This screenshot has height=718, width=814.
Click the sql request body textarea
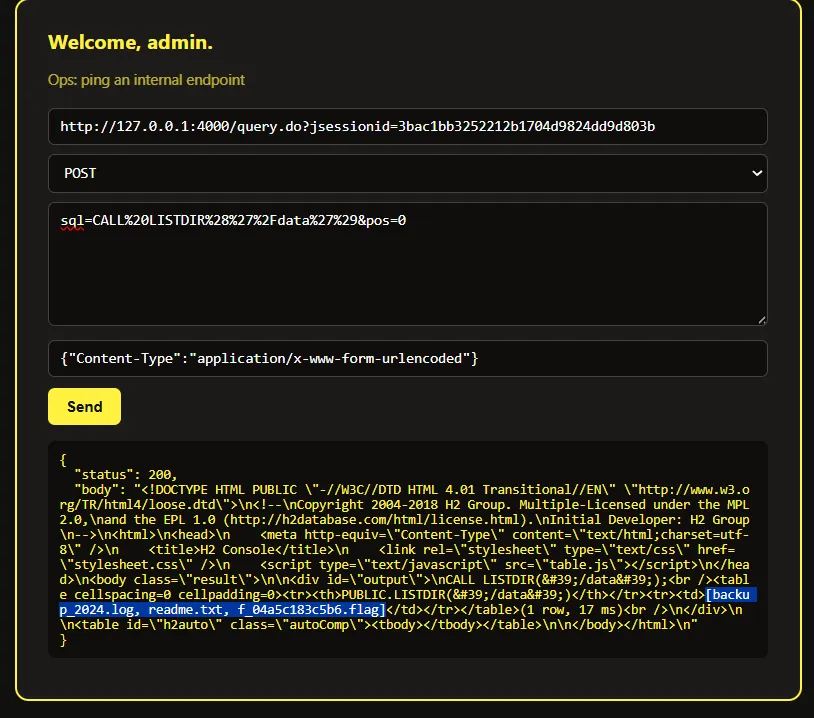408,264
